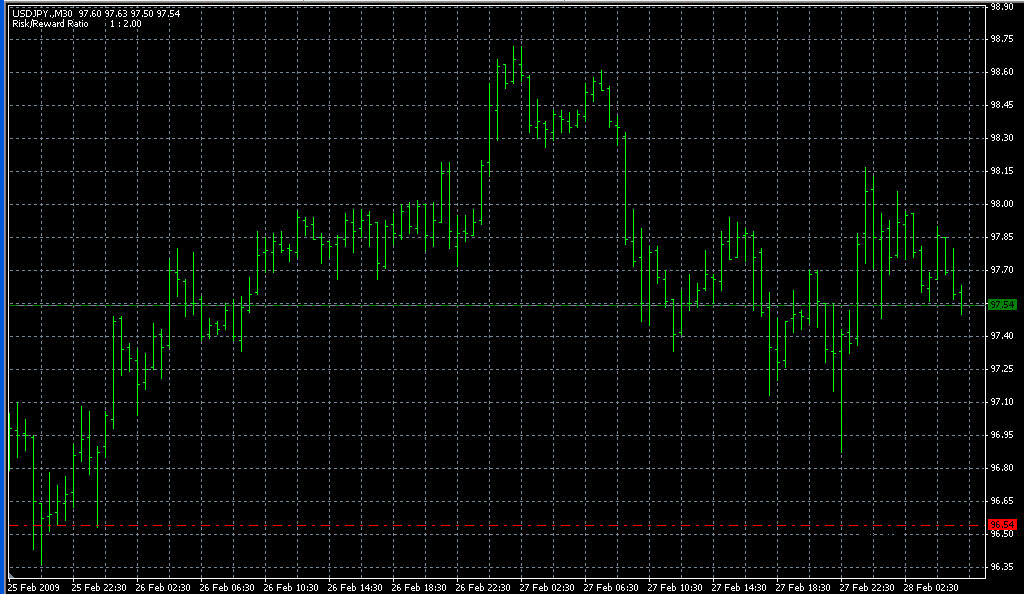Click the 97.70 price axis label

[1002, 270]
